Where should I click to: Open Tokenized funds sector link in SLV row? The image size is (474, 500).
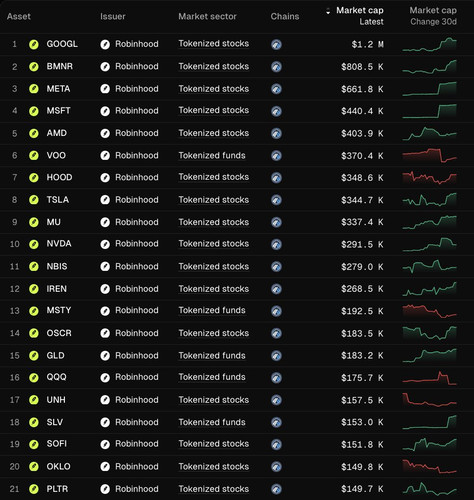pos(212,422)
